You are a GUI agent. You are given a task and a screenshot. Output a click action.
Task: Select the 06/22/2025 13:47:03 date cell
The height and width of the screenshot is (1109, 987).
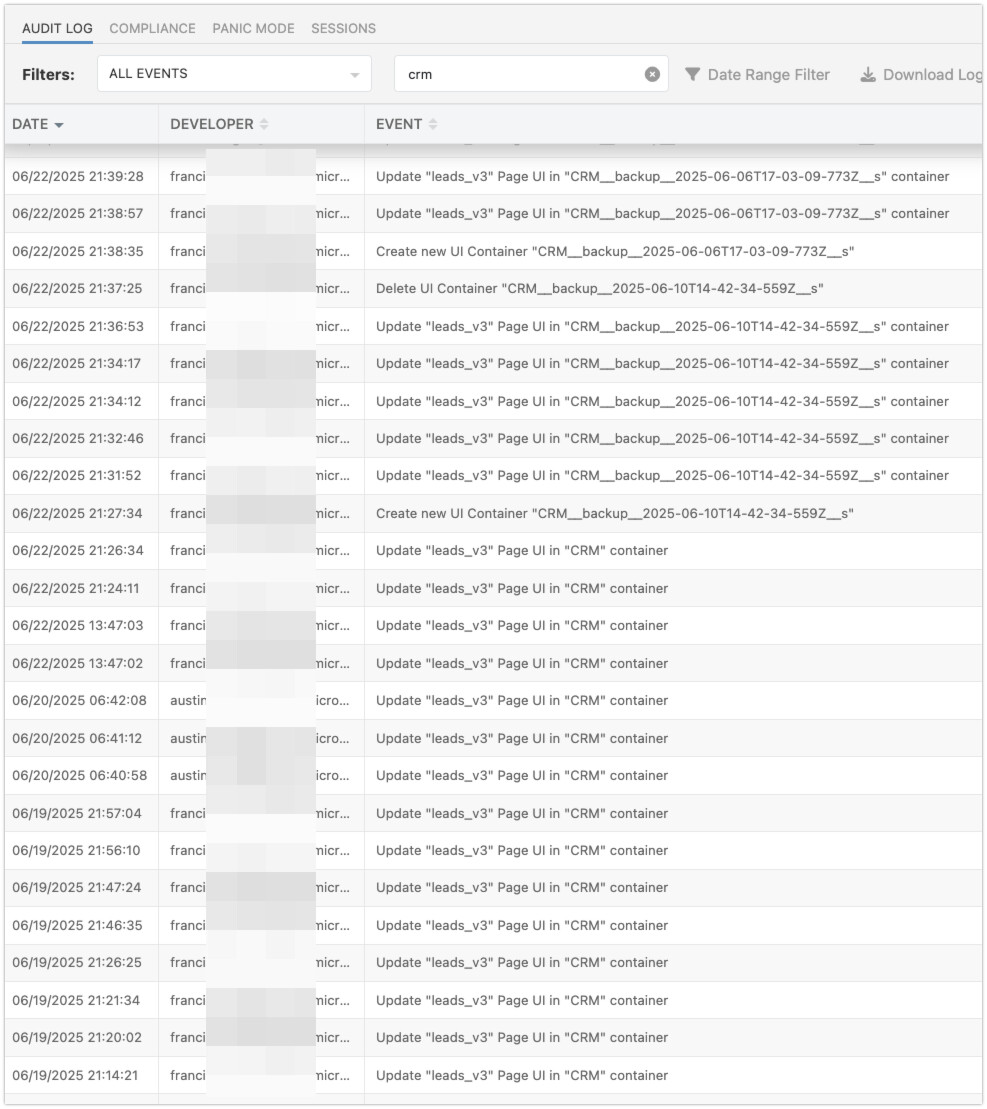(x=78, y=626)
